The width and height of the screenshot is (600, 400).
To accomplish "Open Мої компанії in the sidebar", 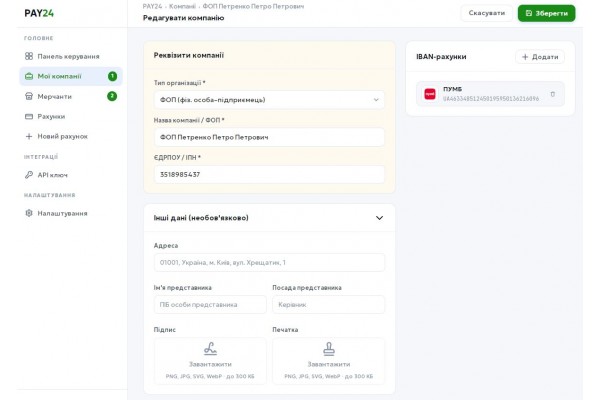I will (x=60, y=76).
